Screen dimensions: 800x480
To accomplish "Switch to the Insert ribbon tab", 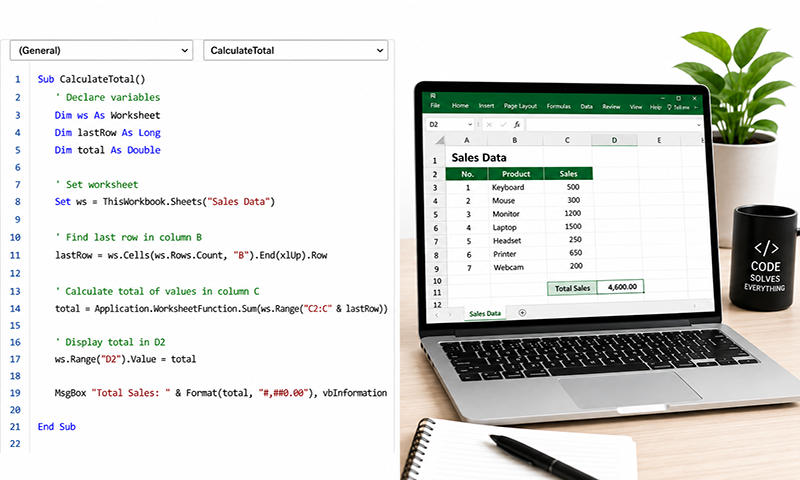I will (486, 106).
